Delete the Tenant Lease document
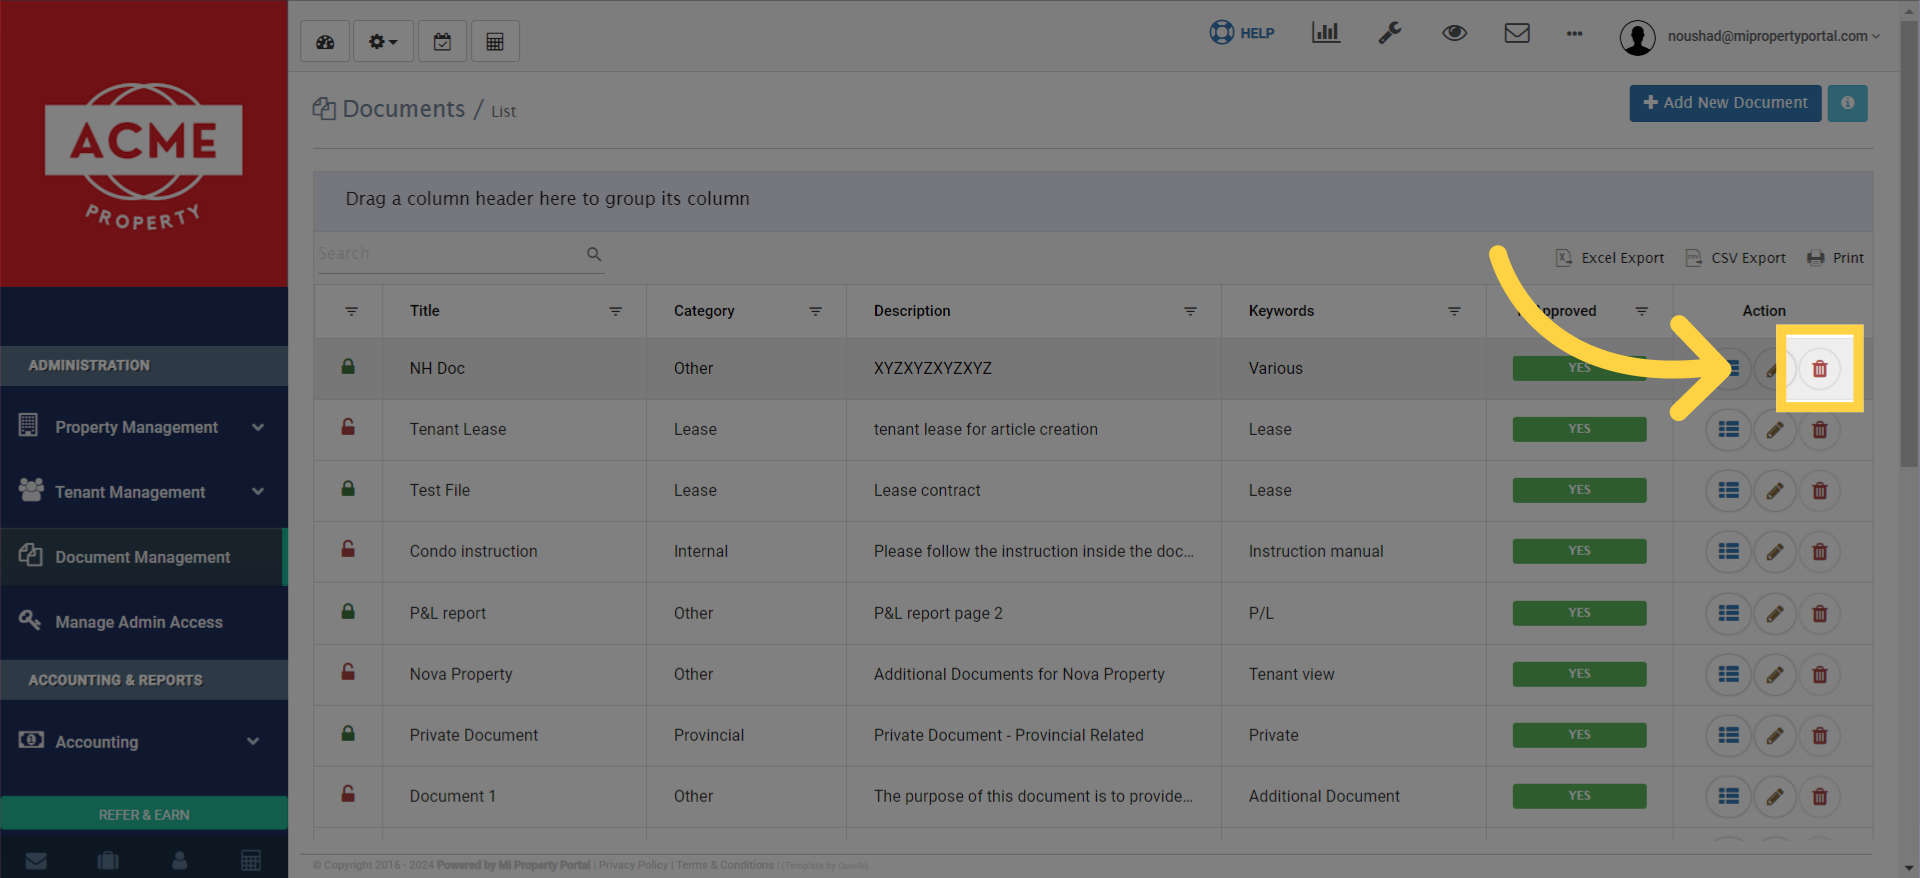This screenshot has height=878, width=1920. coord(1820,430)
